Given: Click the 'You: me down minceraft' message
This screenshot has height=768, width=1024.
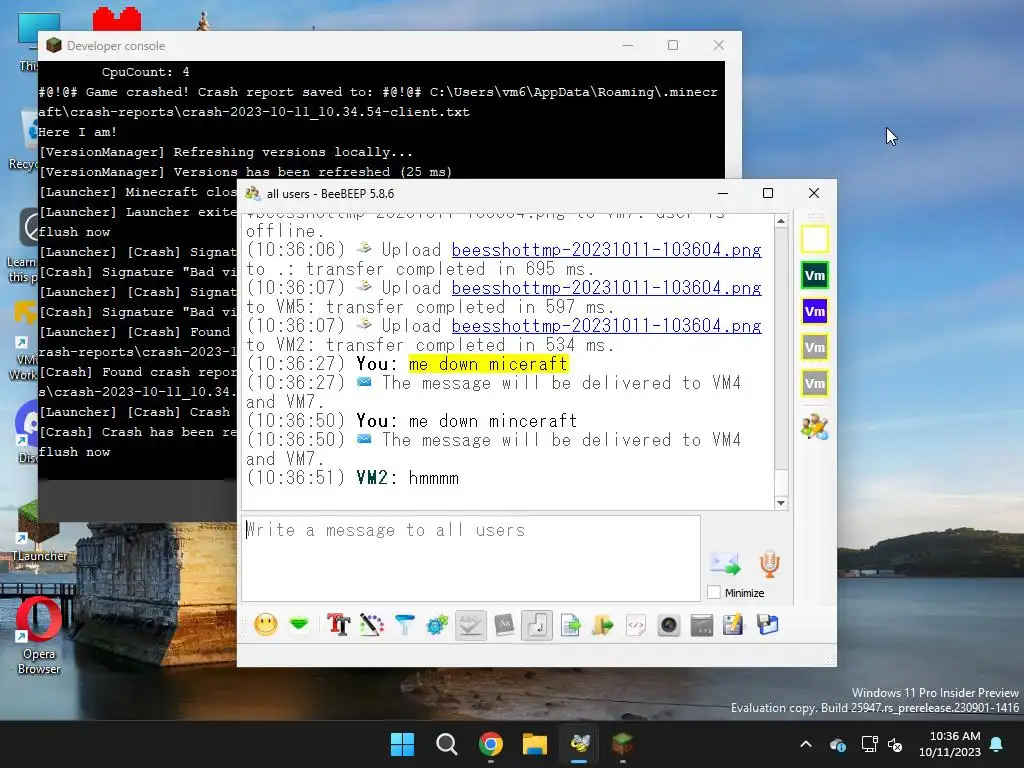Looking at the screenshot, I should (x=466, y=421).
